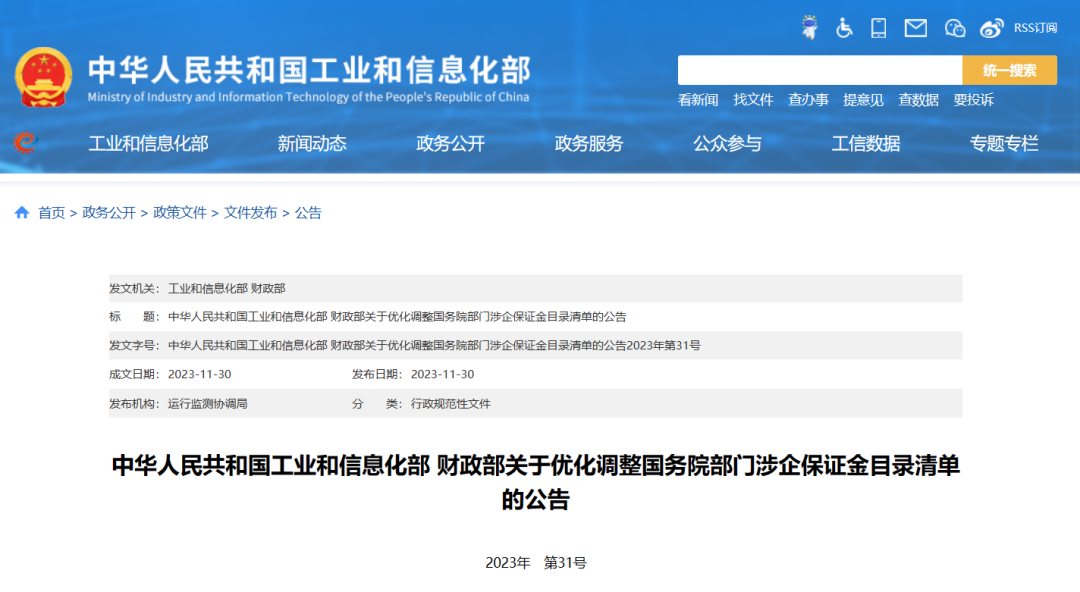1080x592 pixels.
Task: Click the robot assistant icon
Action: click(x=809, y=27)
